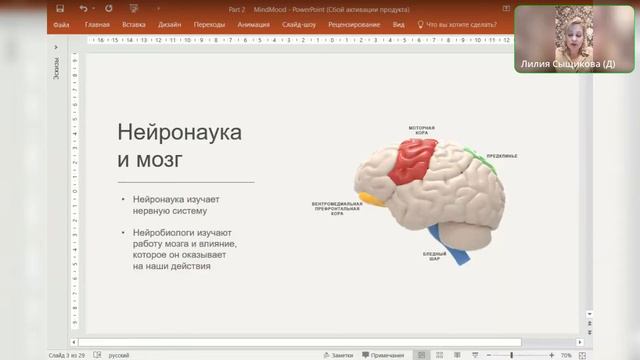Screen dimensions: 640x360
Task: Switch to the Вставка tab
Action: (x=134, y=25)
